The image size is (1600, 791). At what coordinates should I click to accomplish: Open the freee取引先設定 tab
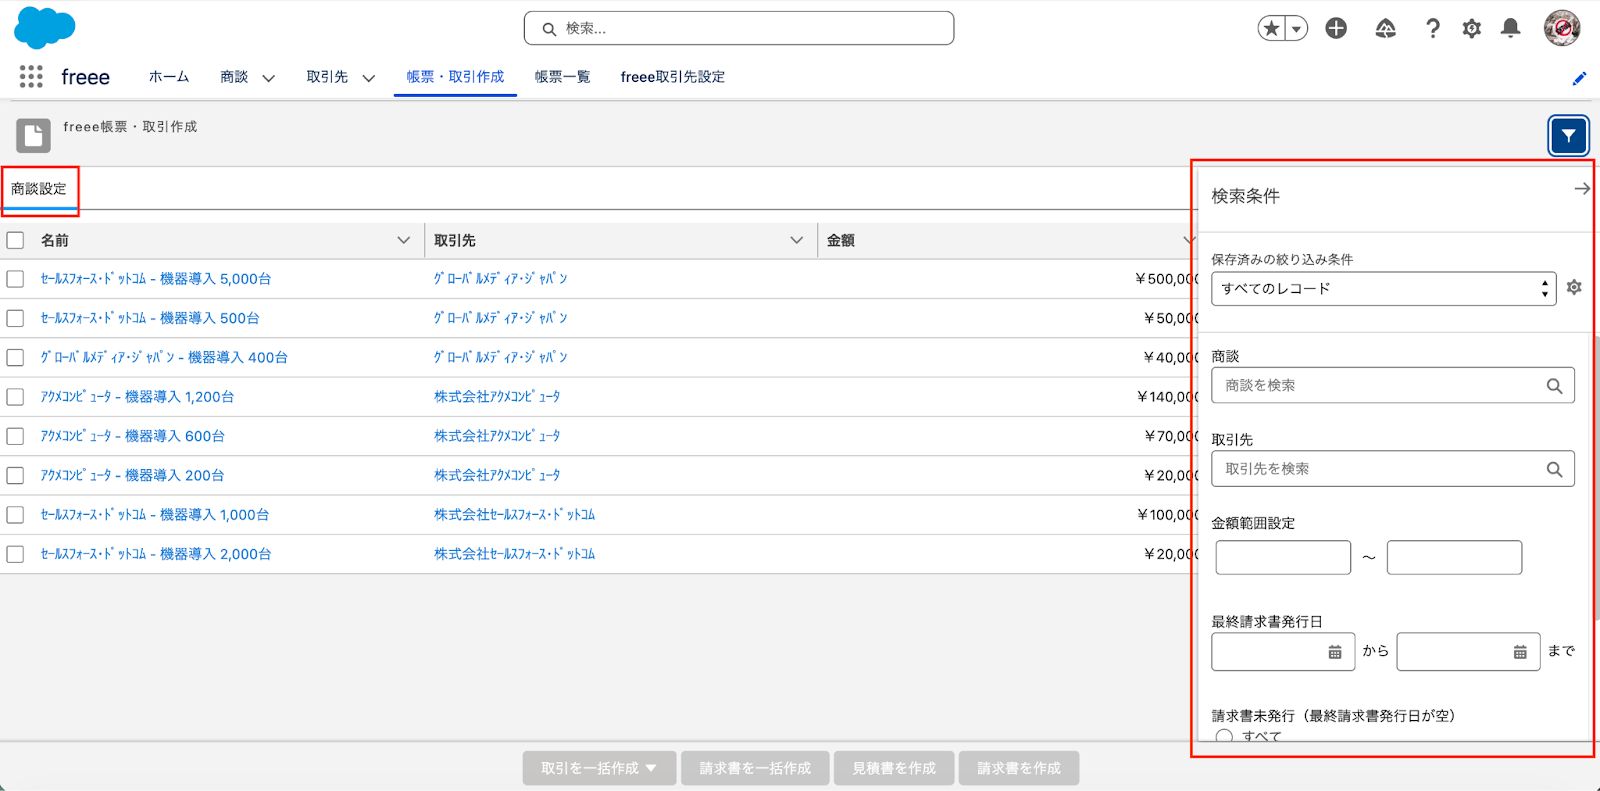pyautogui.click(x=672, y=77)
